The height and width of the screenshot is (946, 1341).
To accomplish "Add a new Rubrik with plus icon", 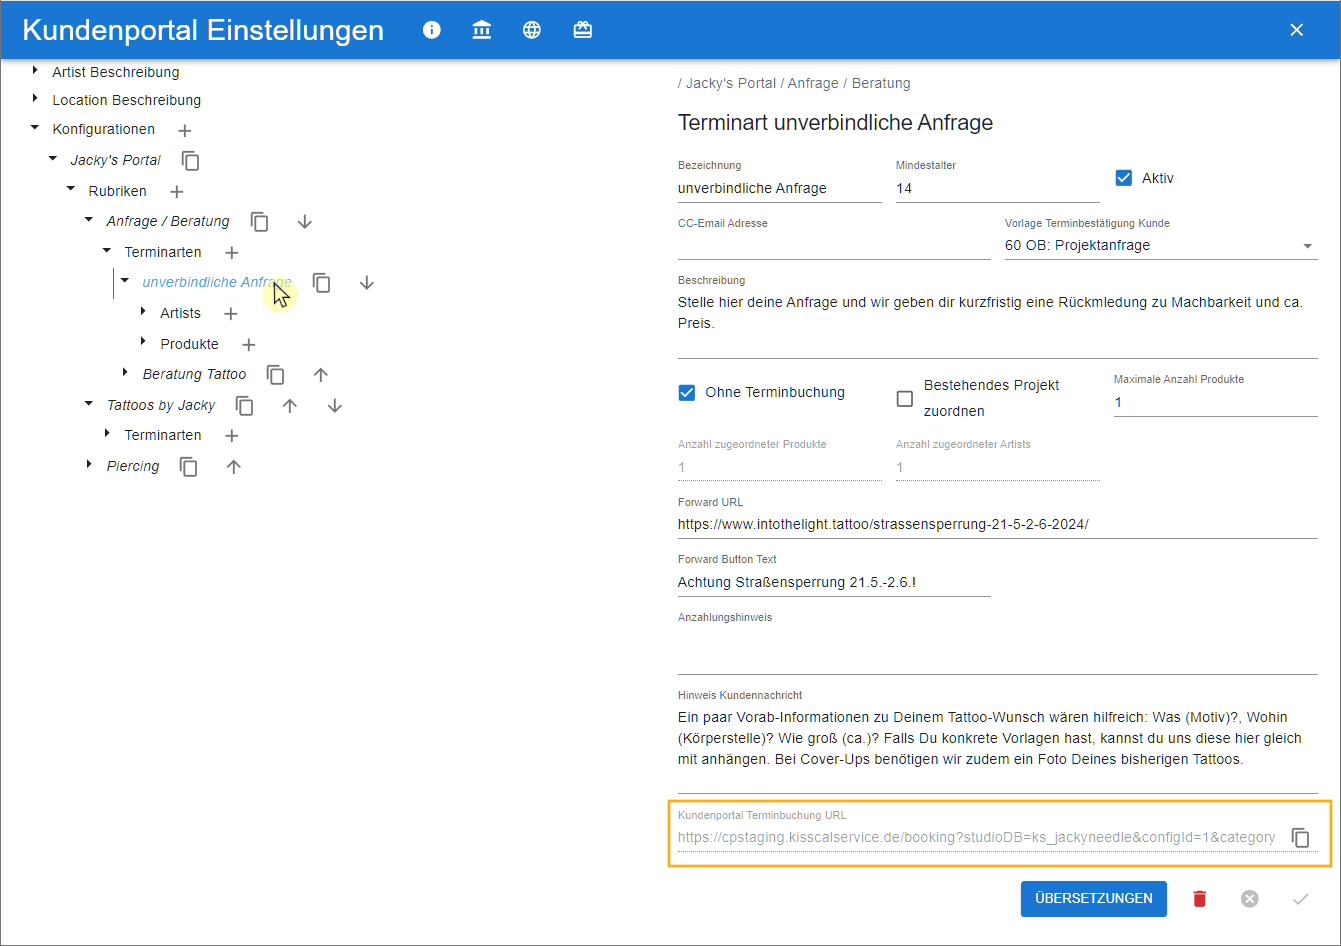I will (176, 191).
